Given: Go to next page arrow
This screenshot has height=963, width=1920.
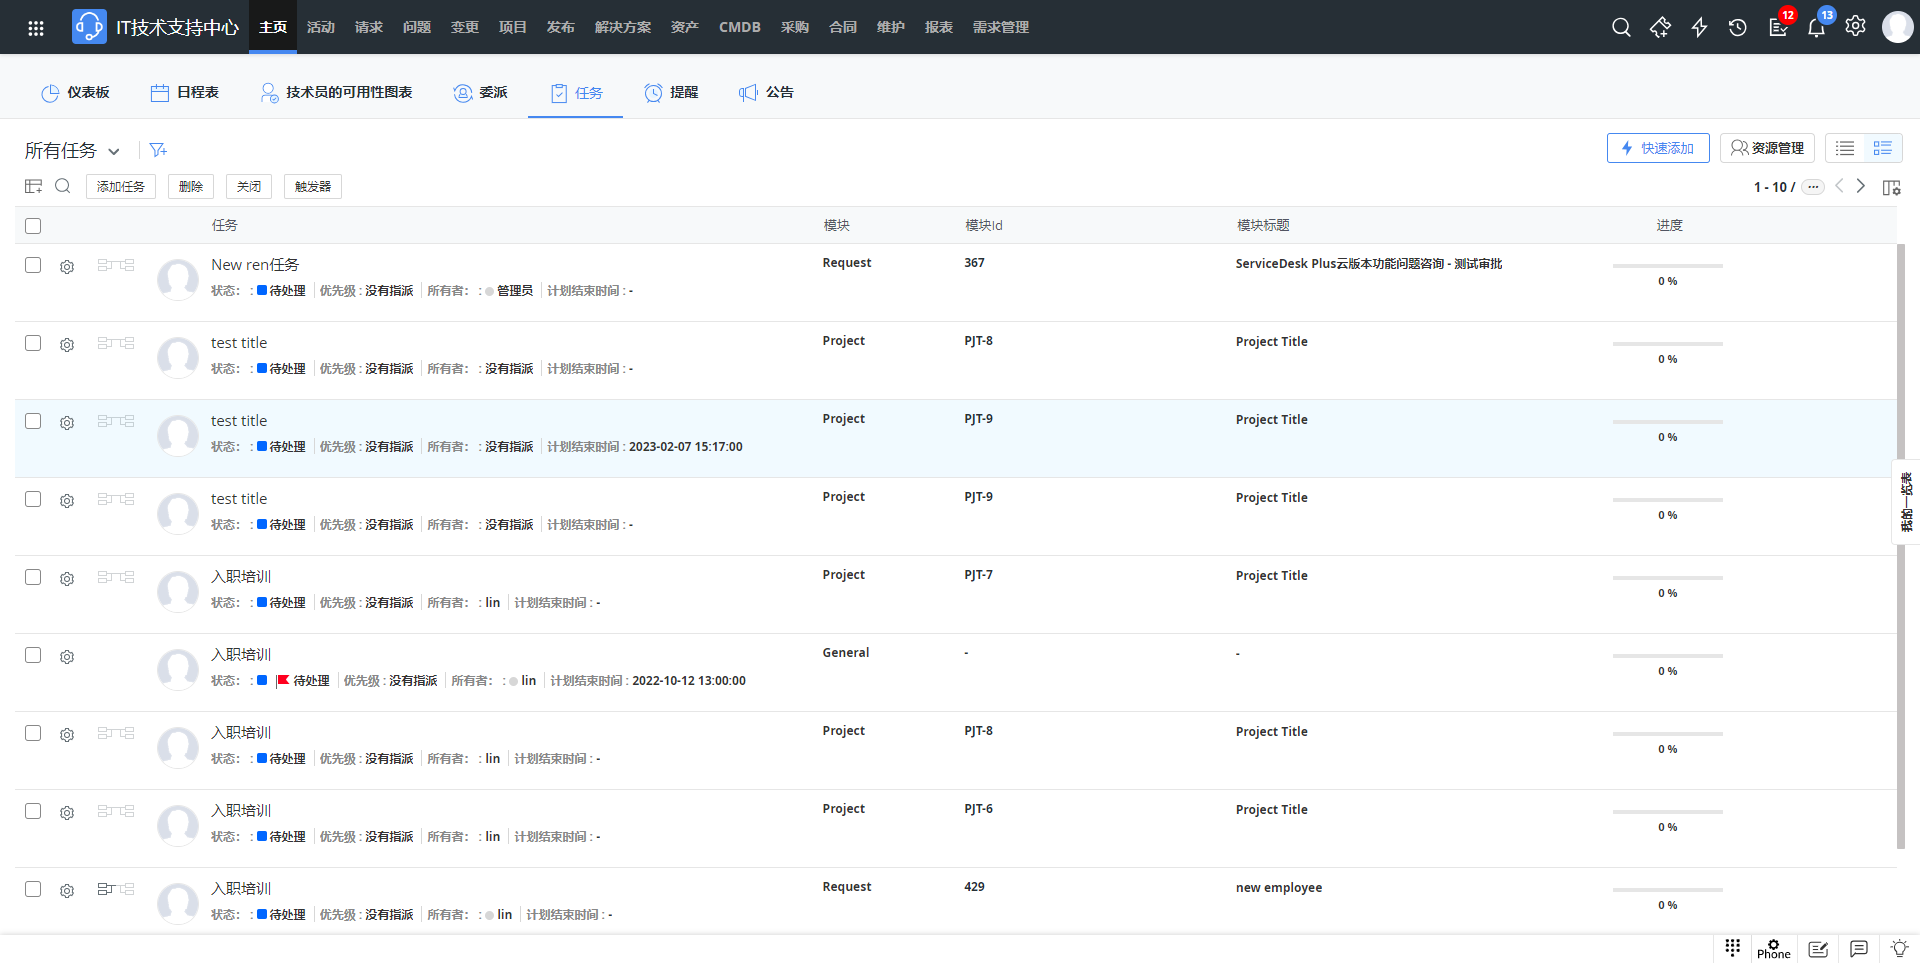Looking at the screenshot, I should (1861, 186).
